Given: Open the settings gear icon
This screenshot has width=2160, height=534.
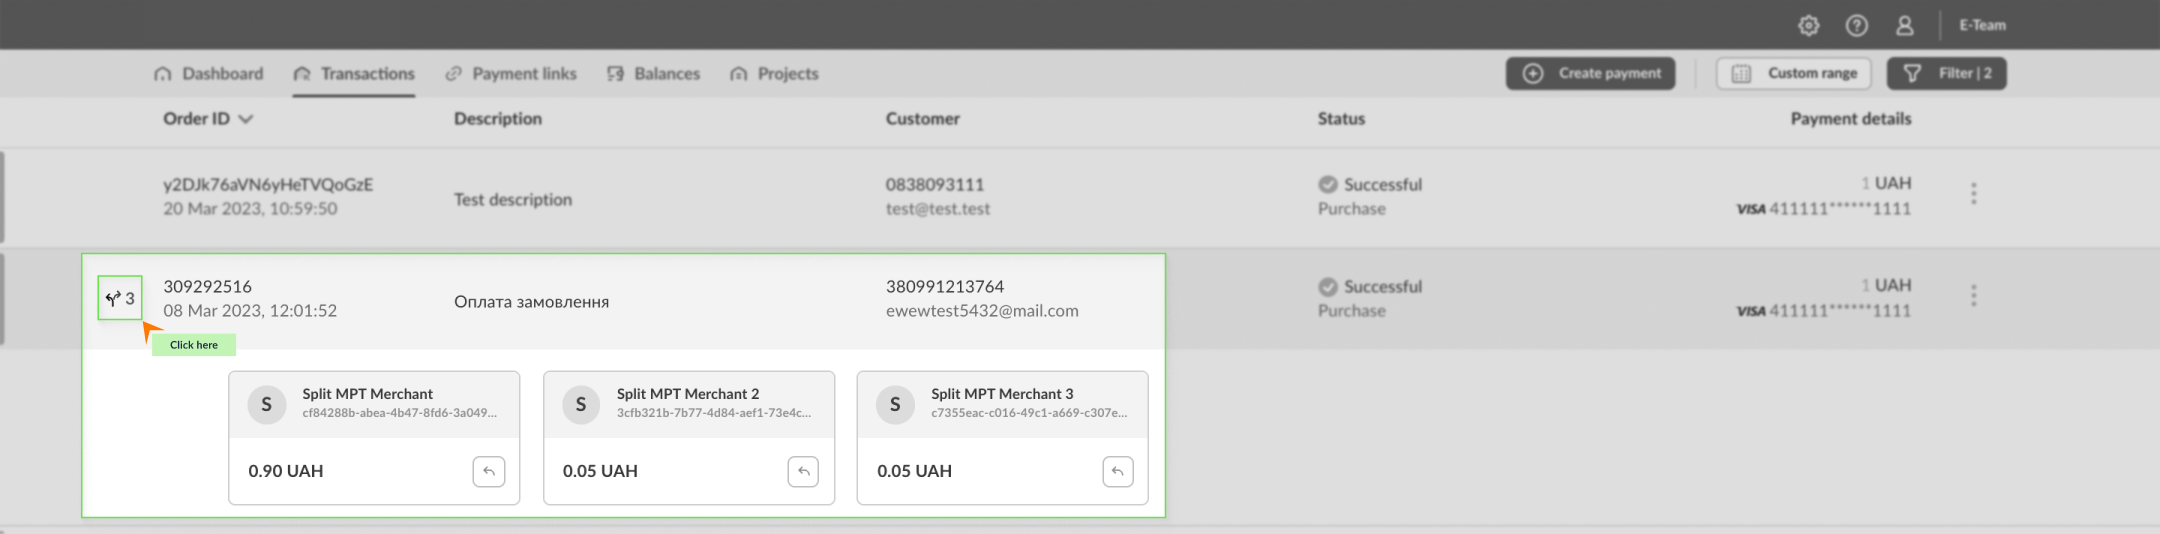Looking at the screenshot, I should 1808,26.
